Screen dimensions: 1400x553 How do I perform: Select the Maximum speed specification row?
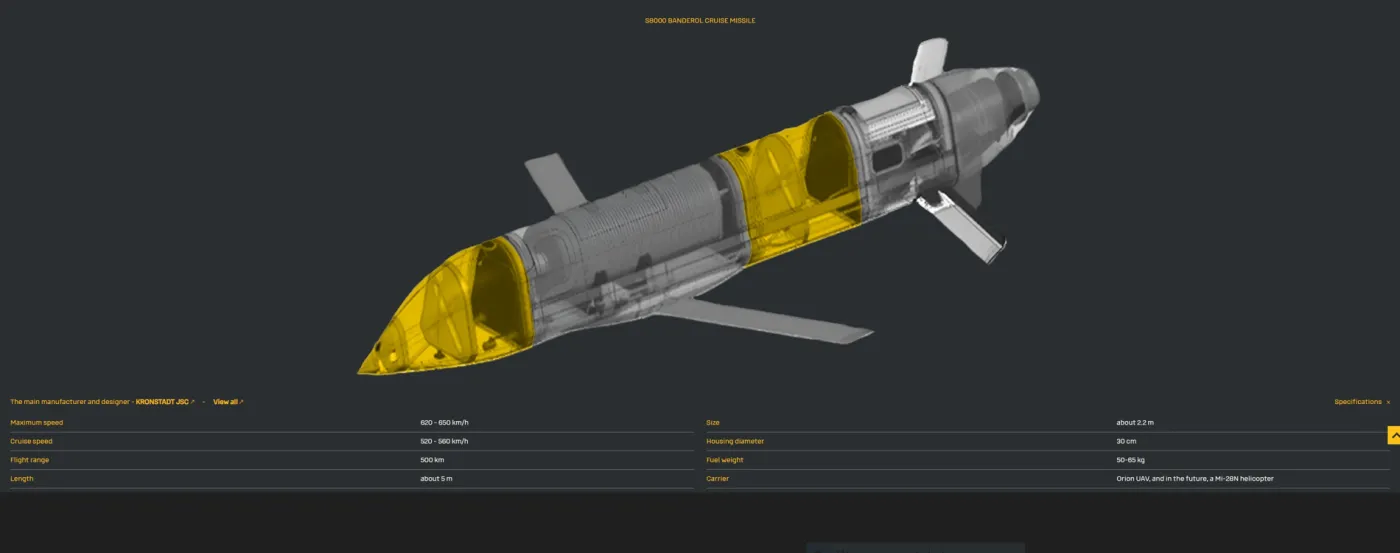pyautogui.click(x=36, y=423)
